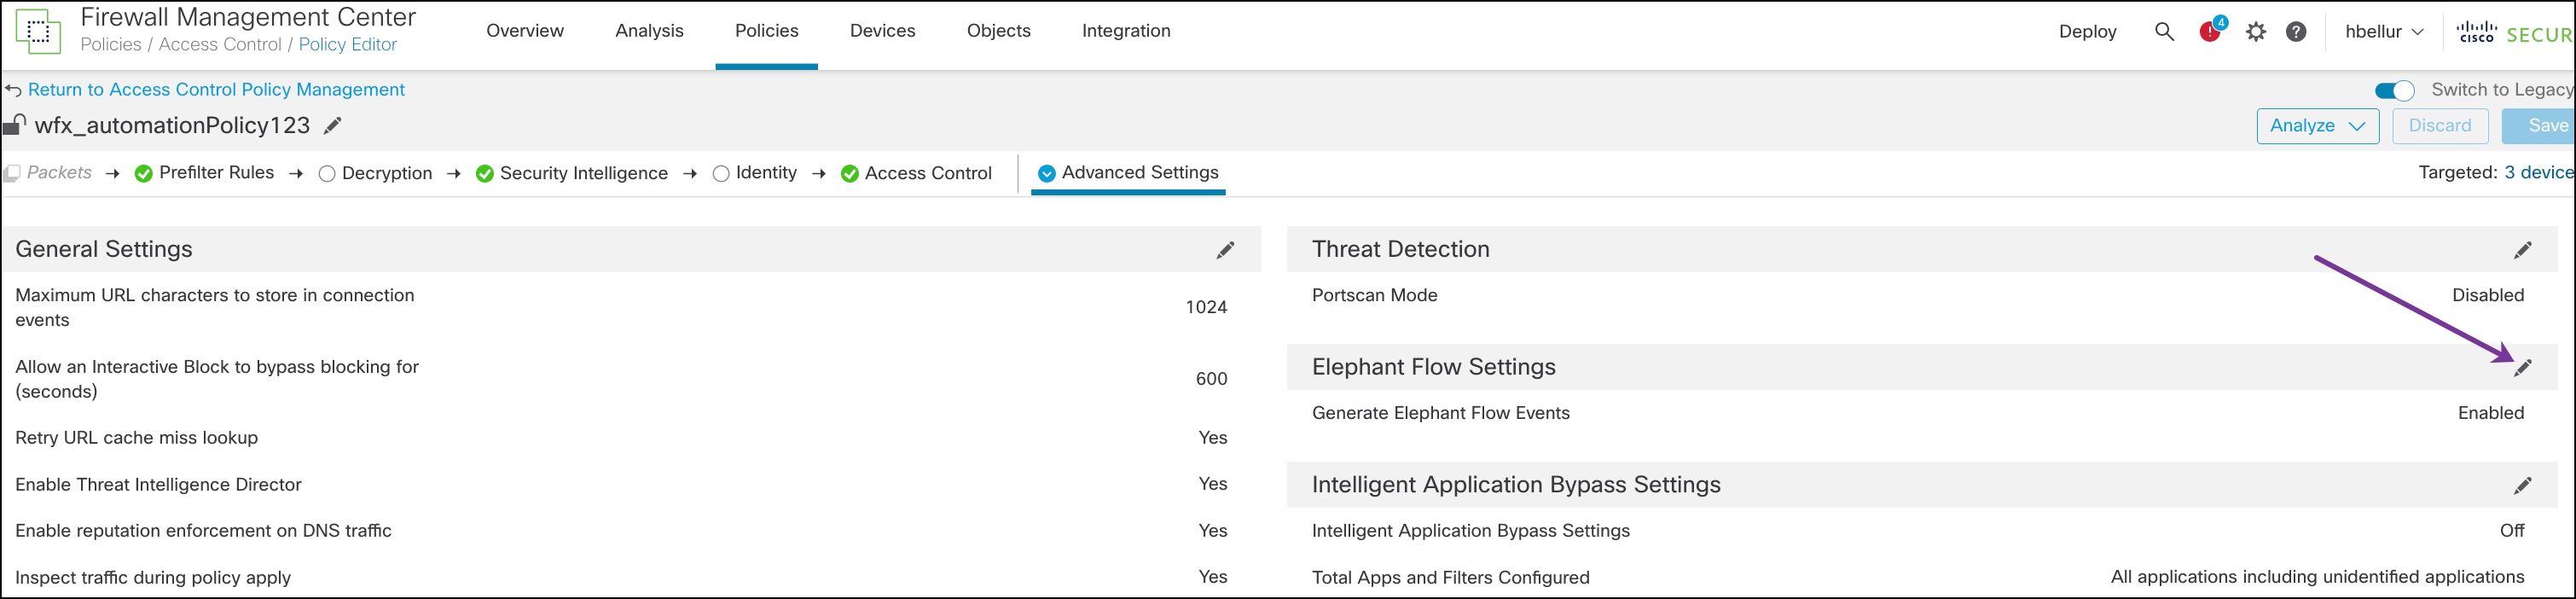The height and width of the screenshot is (599, 2576).
Task: Open the red notifications alert icon
Action: pyautogui.click(x=2210, y=32)
